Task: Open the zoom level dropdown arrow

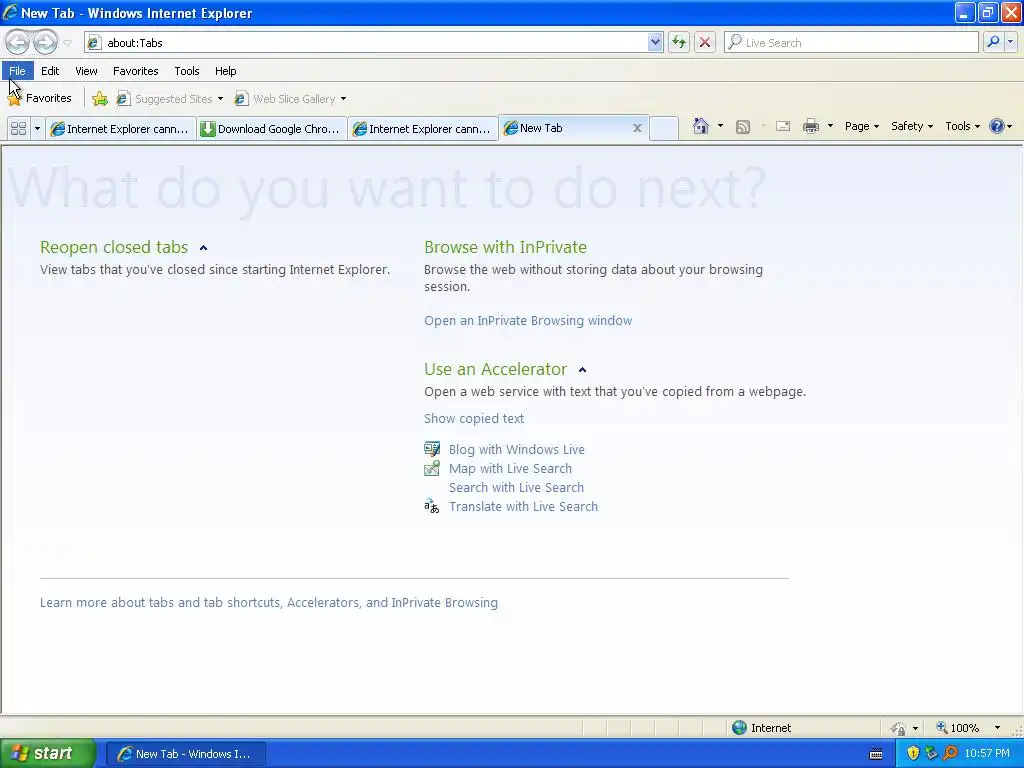Action: 997,728
